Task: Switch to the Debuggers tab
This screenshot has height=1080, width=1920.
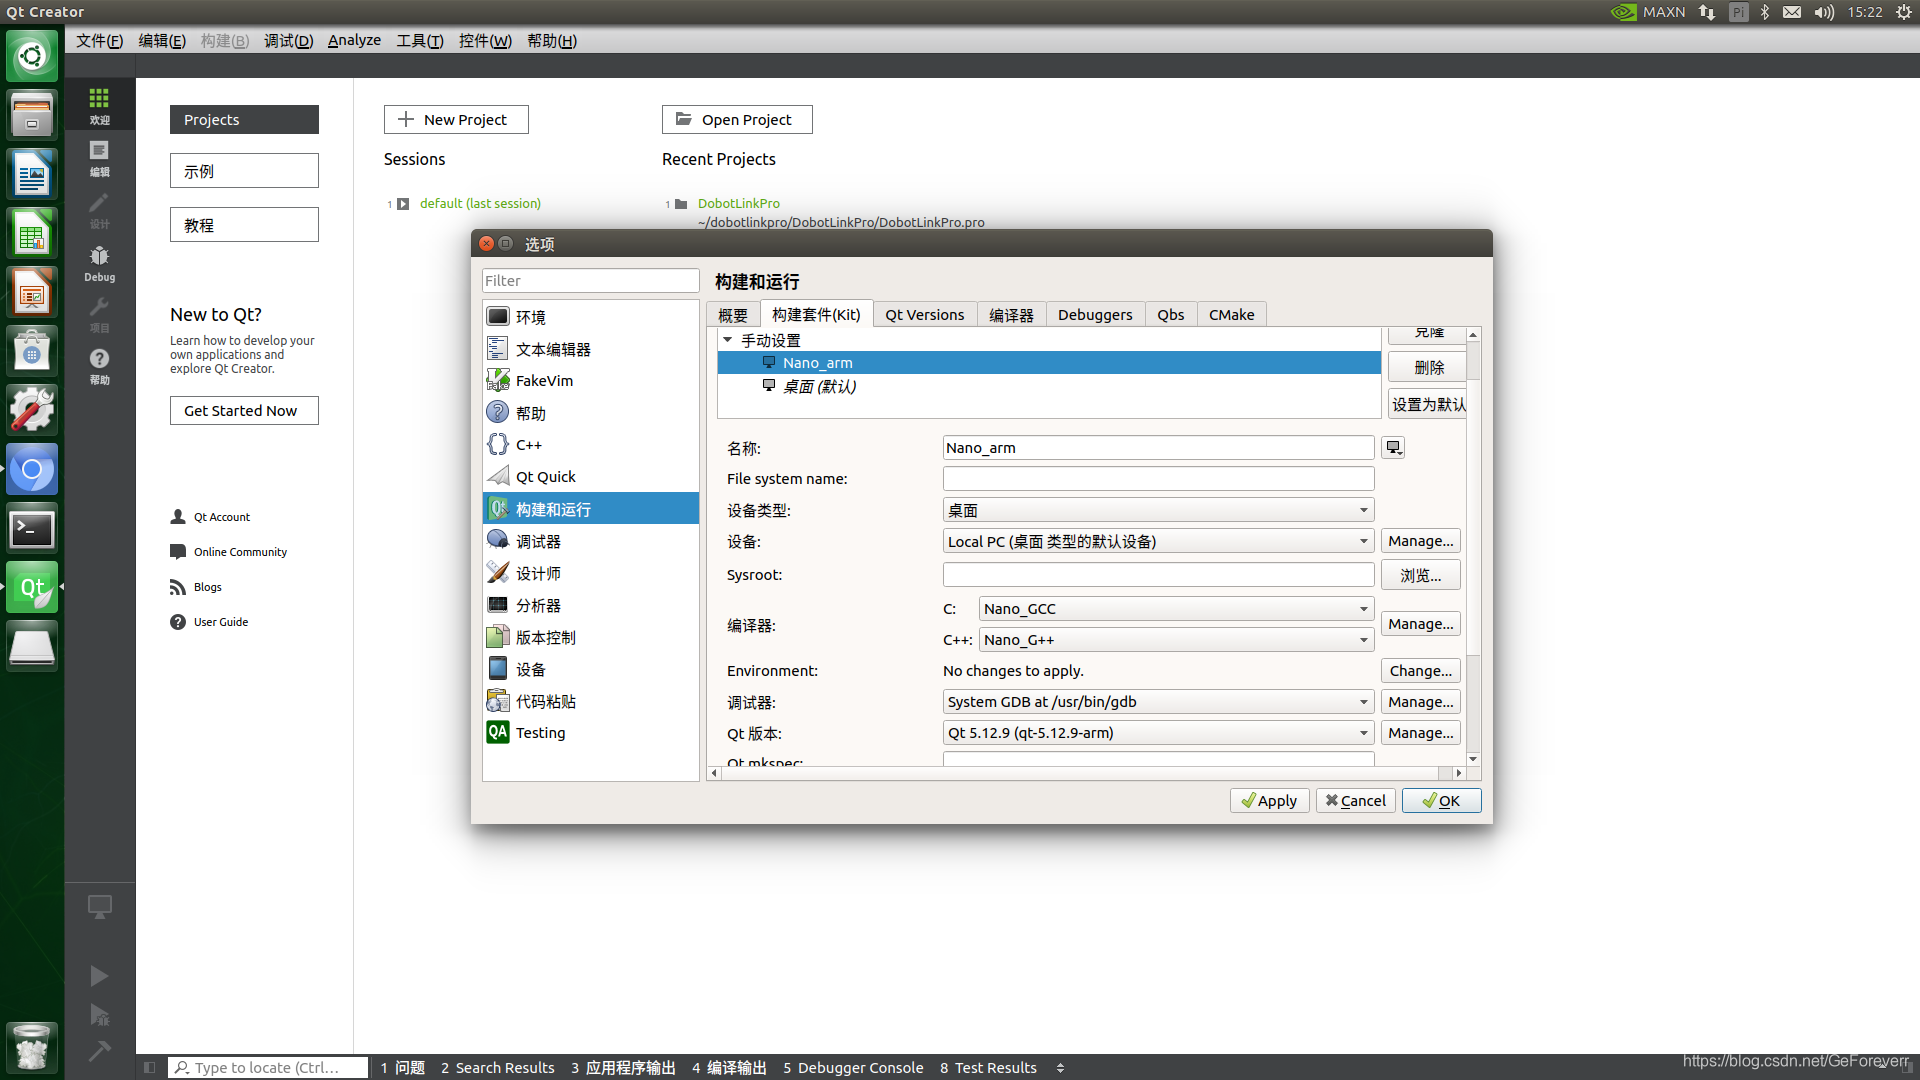Action: [1095, 315]
